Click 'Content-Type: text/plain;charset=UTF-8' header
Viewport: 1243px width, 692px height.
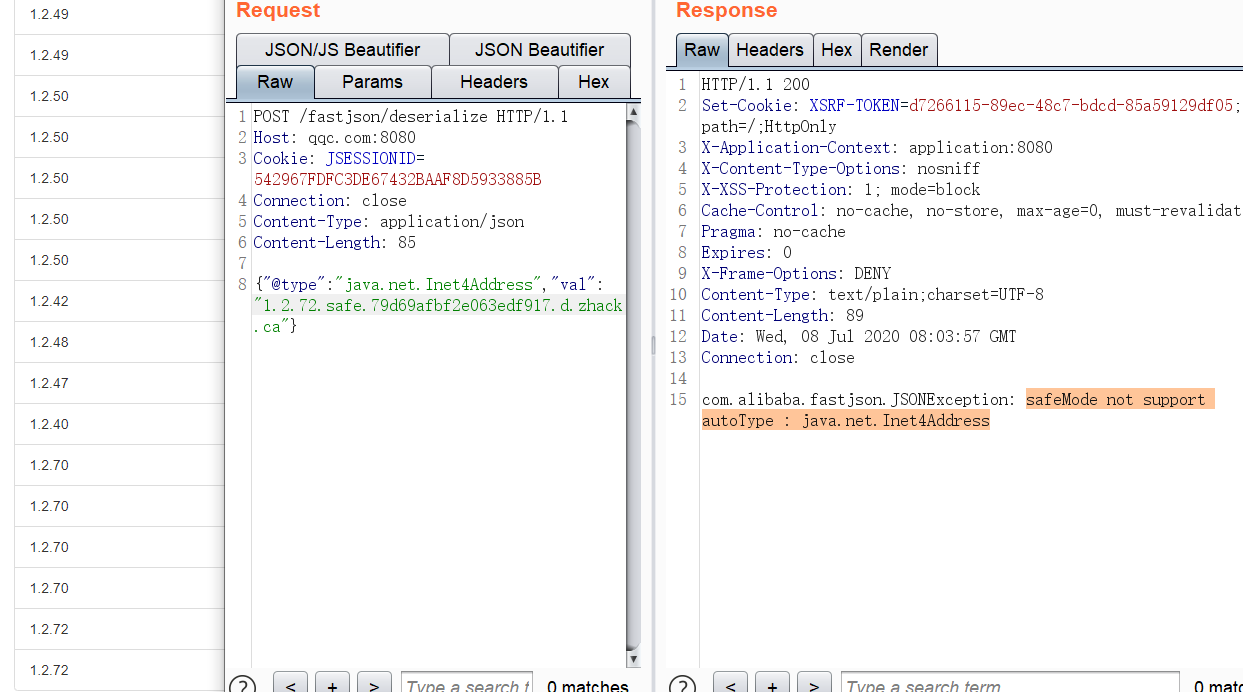[x=872, y=295]
